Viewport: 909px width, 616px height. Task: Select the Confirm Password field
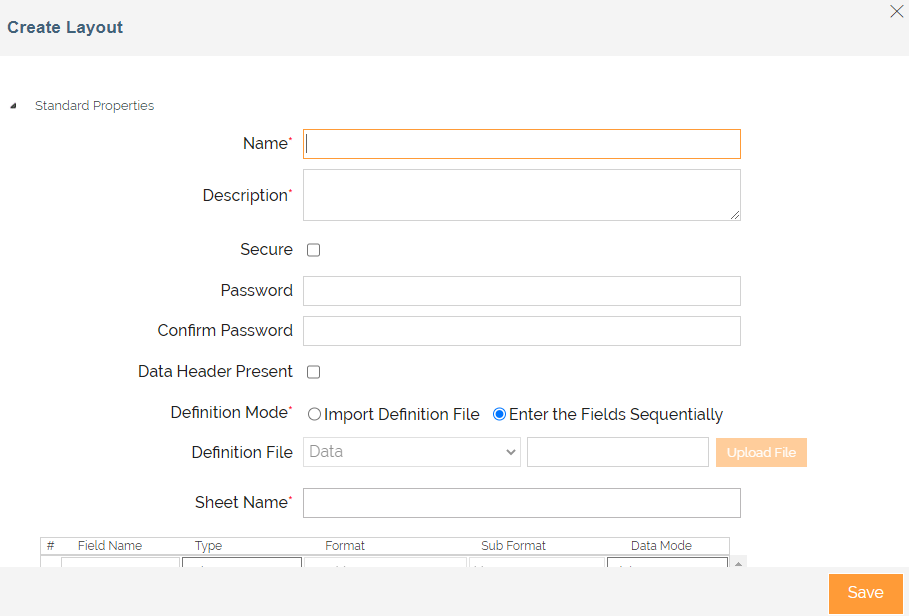[521, 331]
